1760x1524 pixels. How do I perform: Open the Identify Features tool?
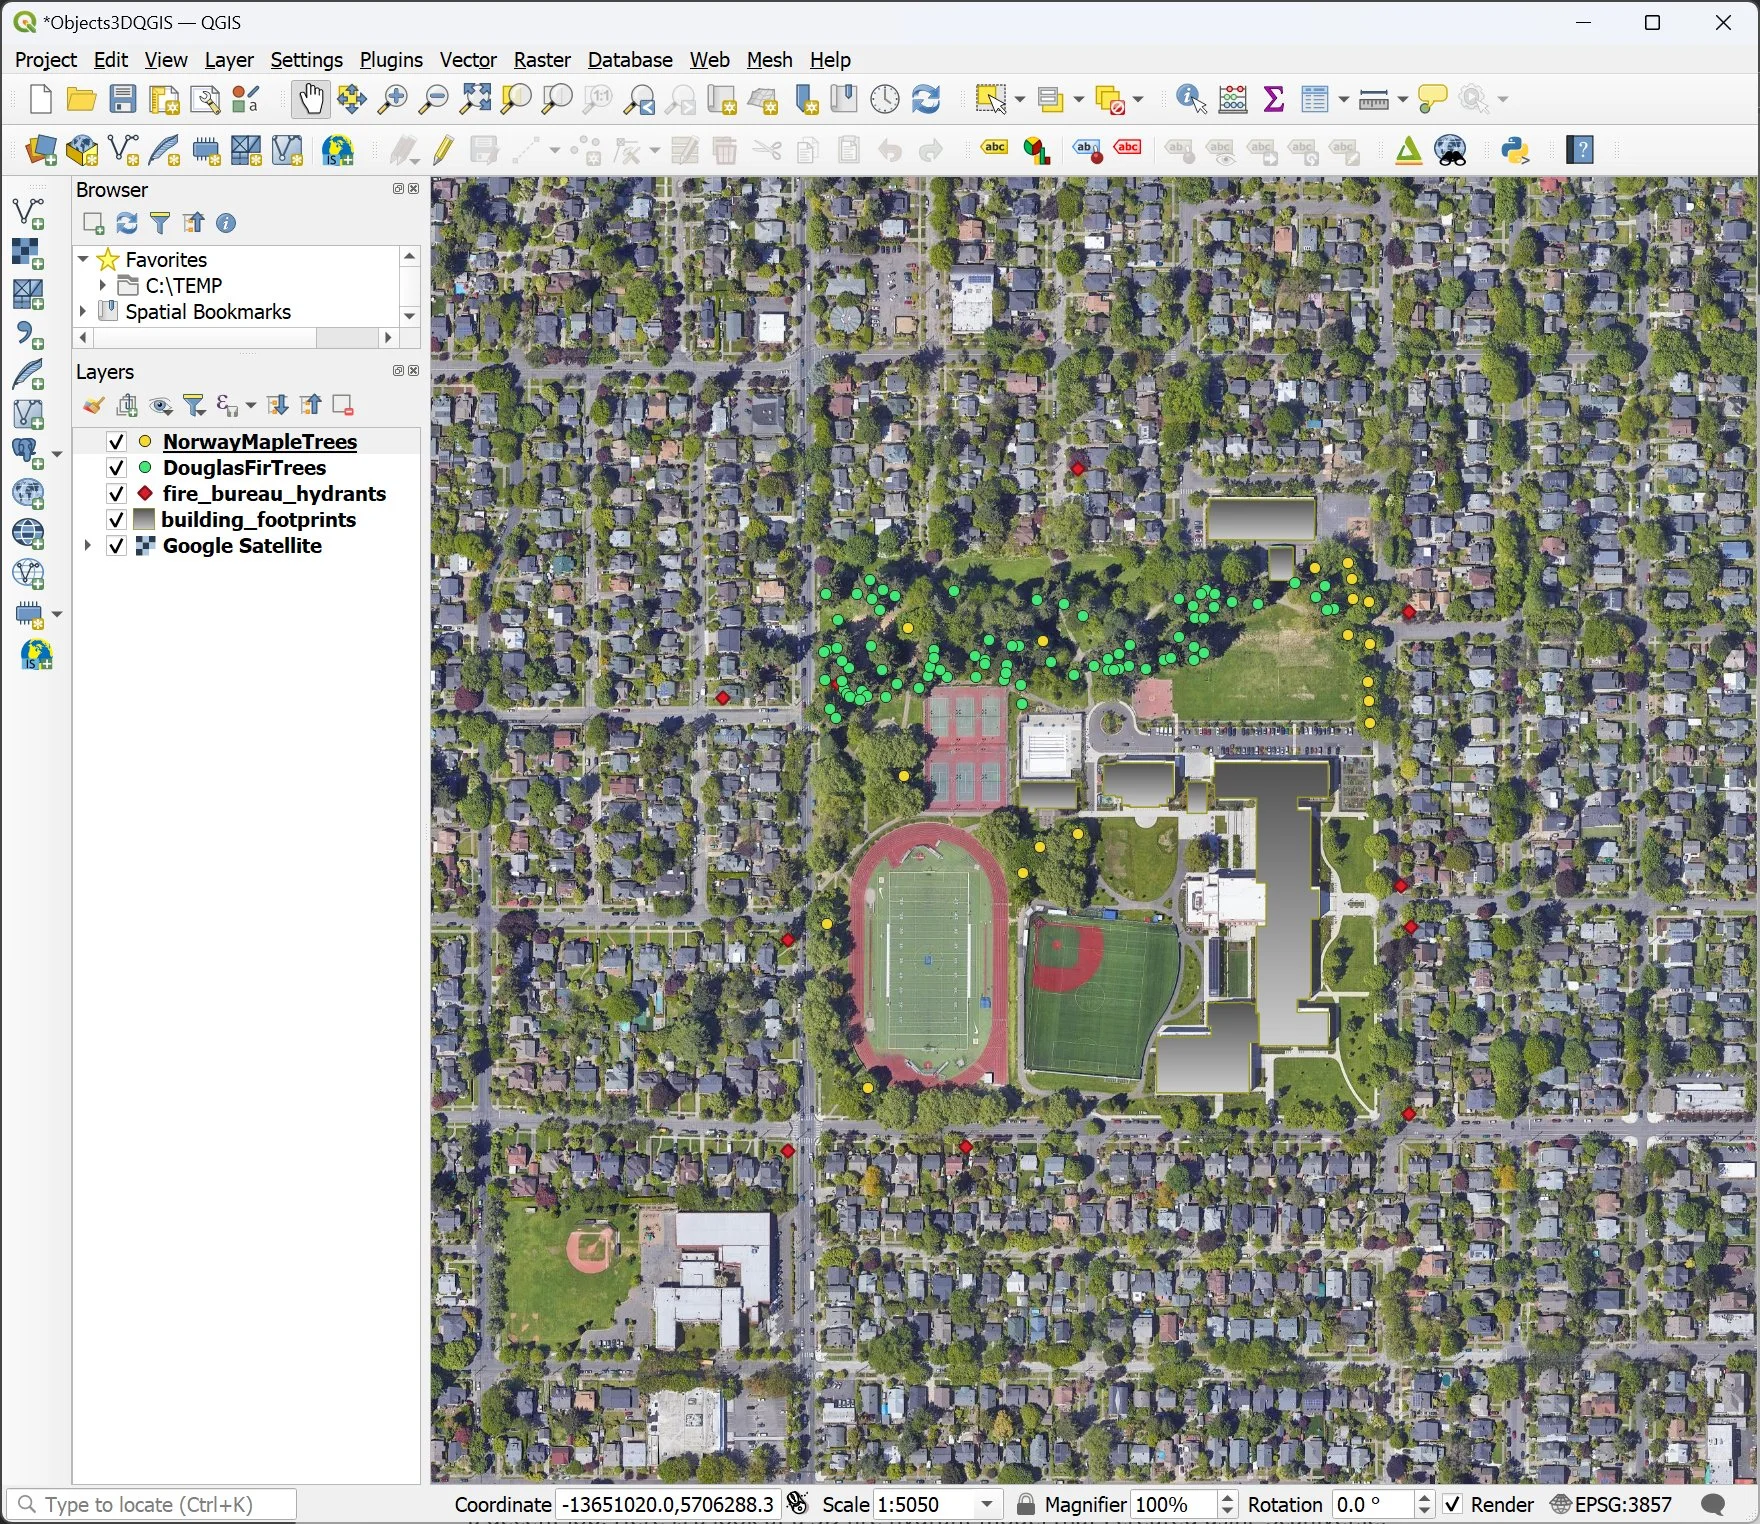(x=1189, y=99)
